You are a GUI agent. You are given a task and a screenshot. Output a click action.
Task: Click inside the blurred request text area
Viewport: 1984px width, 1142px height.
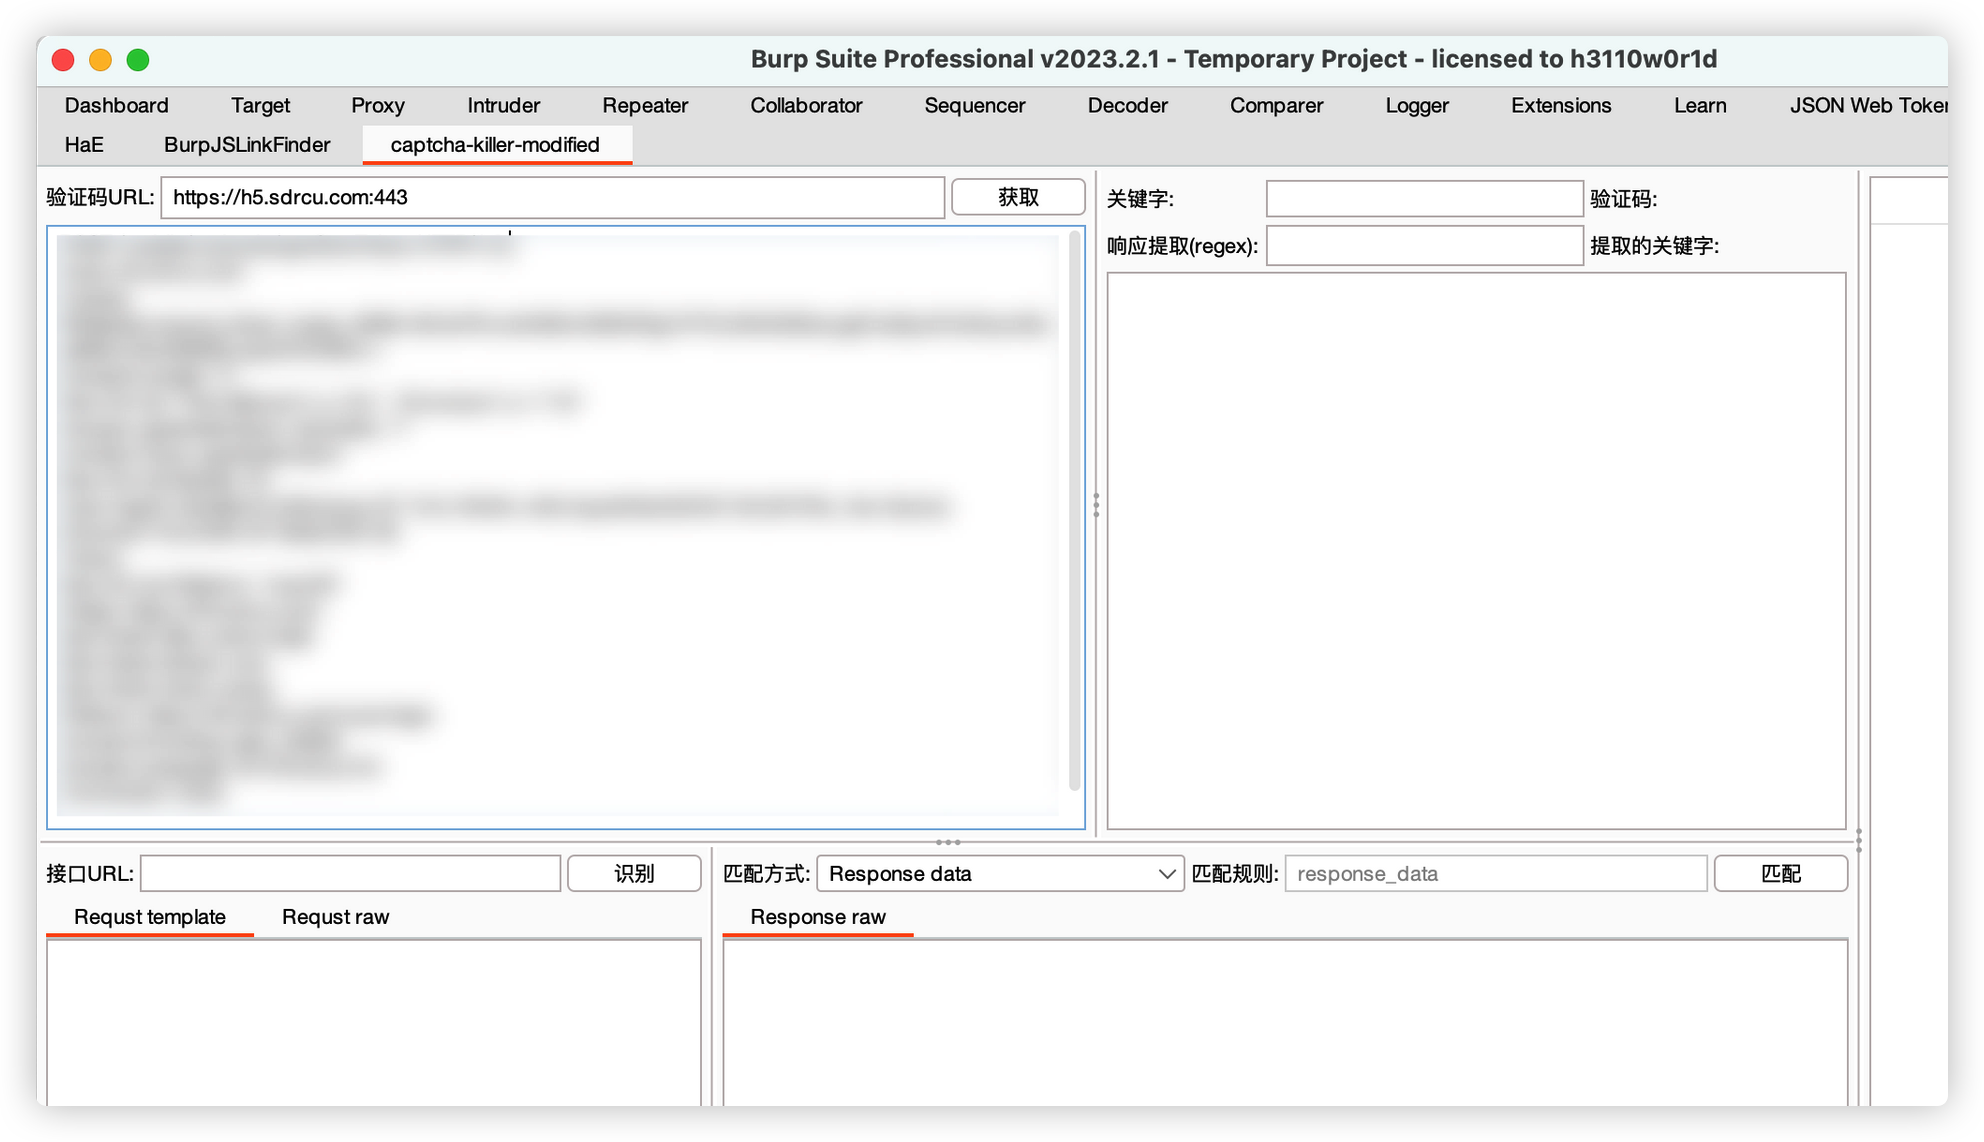(x=556, y=526)
